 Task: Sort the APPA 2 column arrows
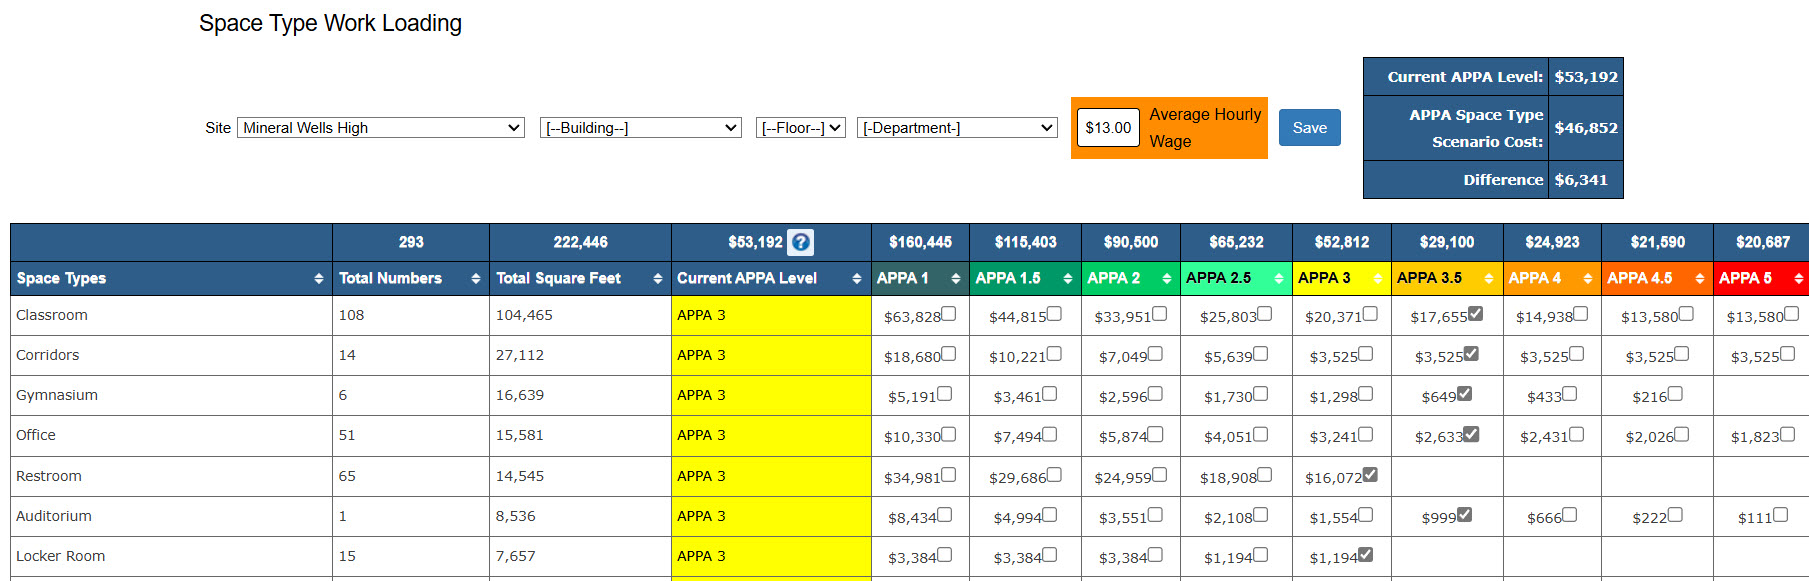pyautogui.click(x=1167, y=279)
